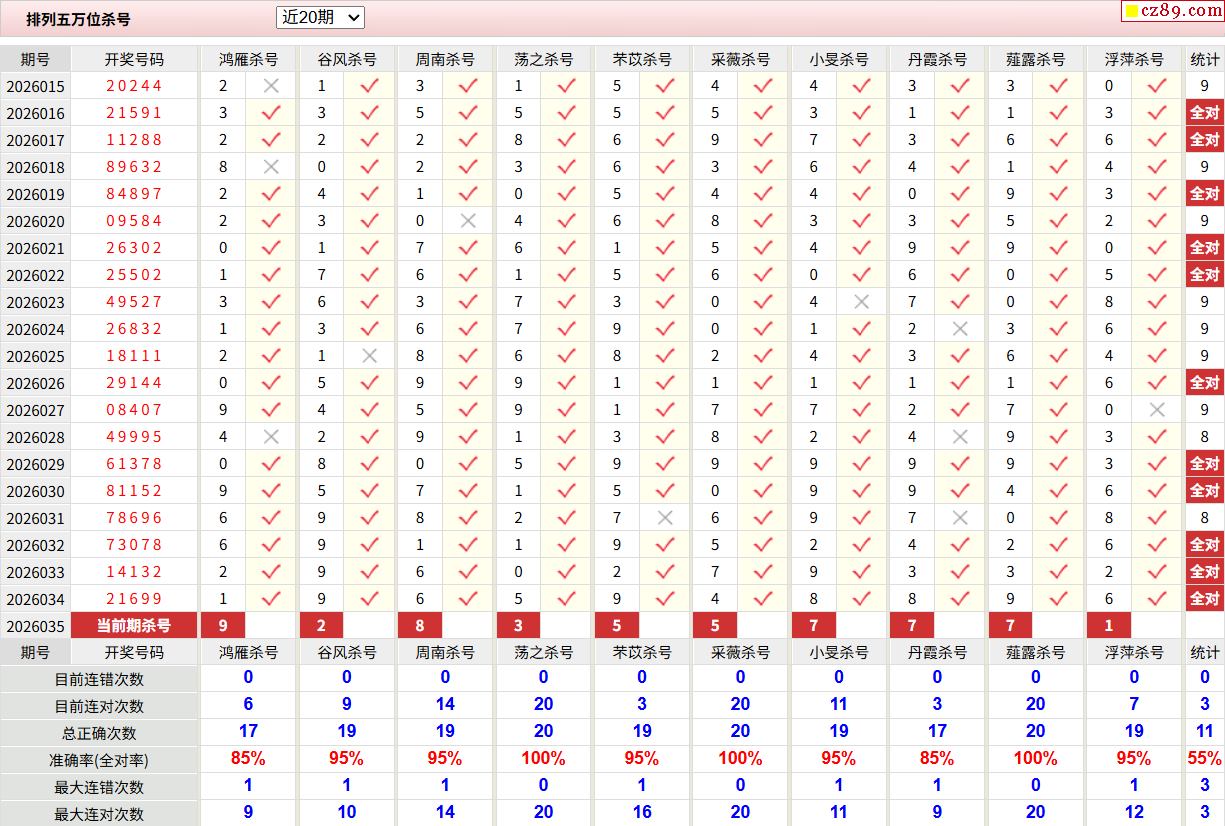Click the top 采薇杀号 column header
The image size is (1225, 826).
[740, 59]
